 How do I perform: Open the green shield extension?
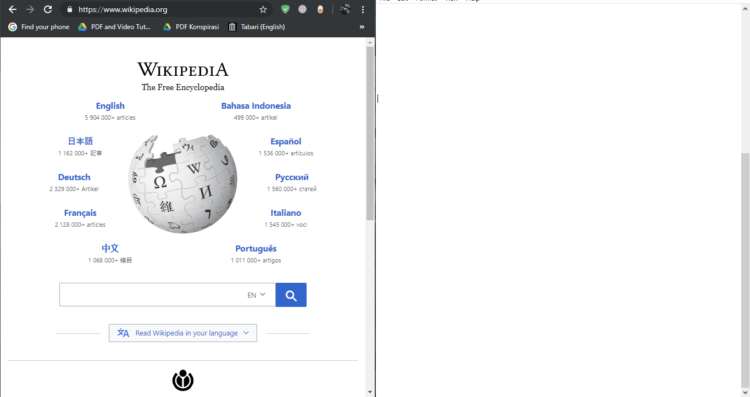pos(285,9)
